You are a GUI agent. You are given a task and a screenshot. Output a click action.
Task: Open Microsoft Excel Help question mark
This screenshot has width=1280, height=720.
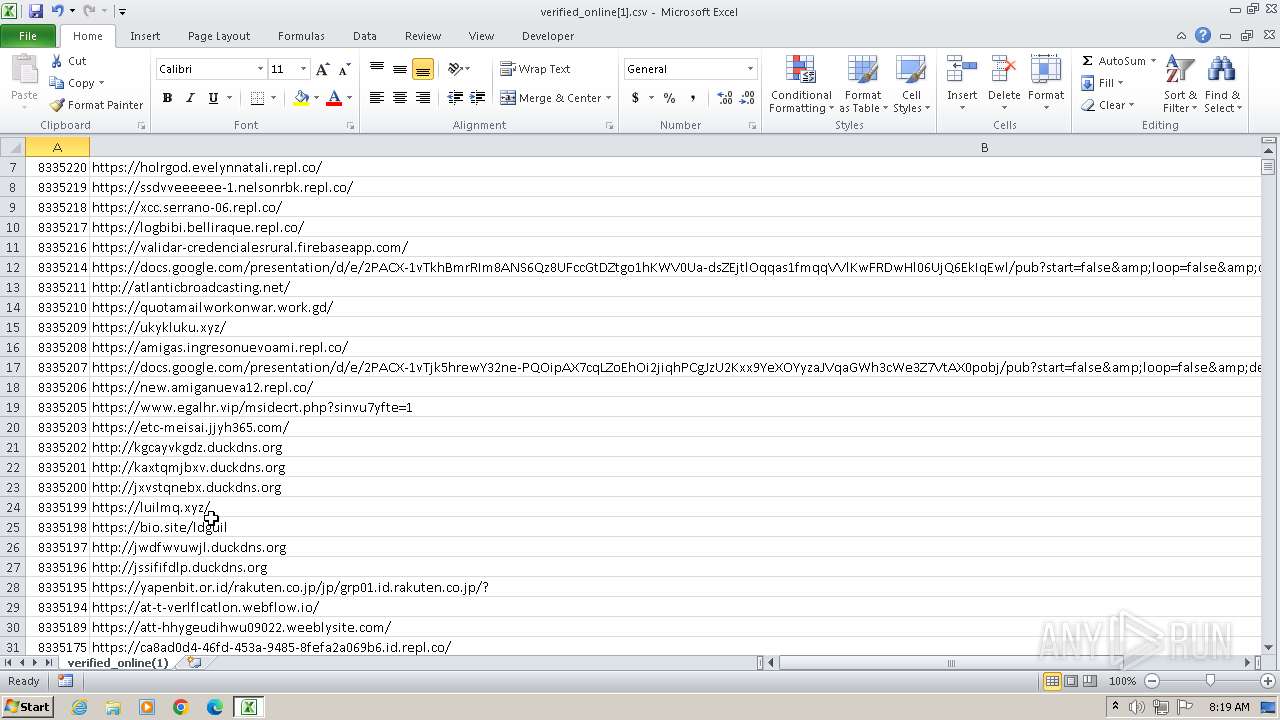click(x=1203, y=36)
